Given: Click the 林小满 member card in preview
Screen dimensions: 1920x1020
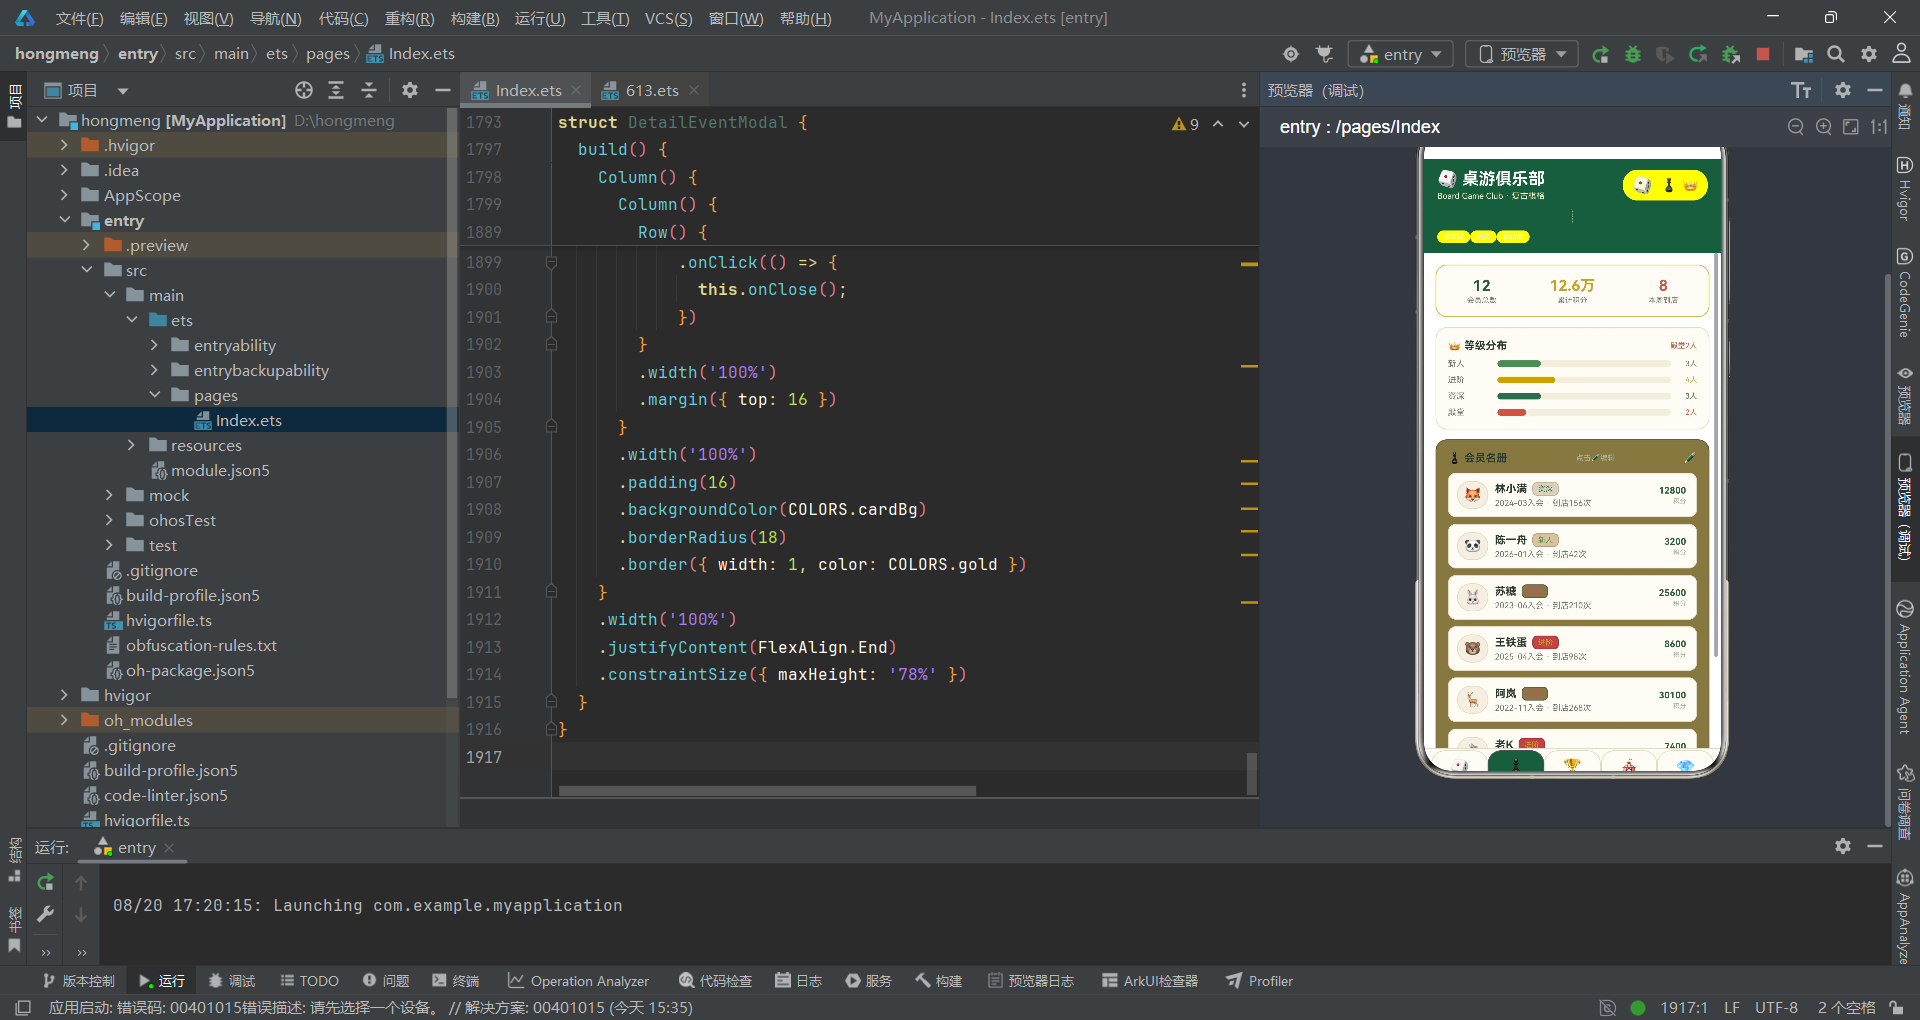Looking at the screenshot, I should tap(1571, 495).
